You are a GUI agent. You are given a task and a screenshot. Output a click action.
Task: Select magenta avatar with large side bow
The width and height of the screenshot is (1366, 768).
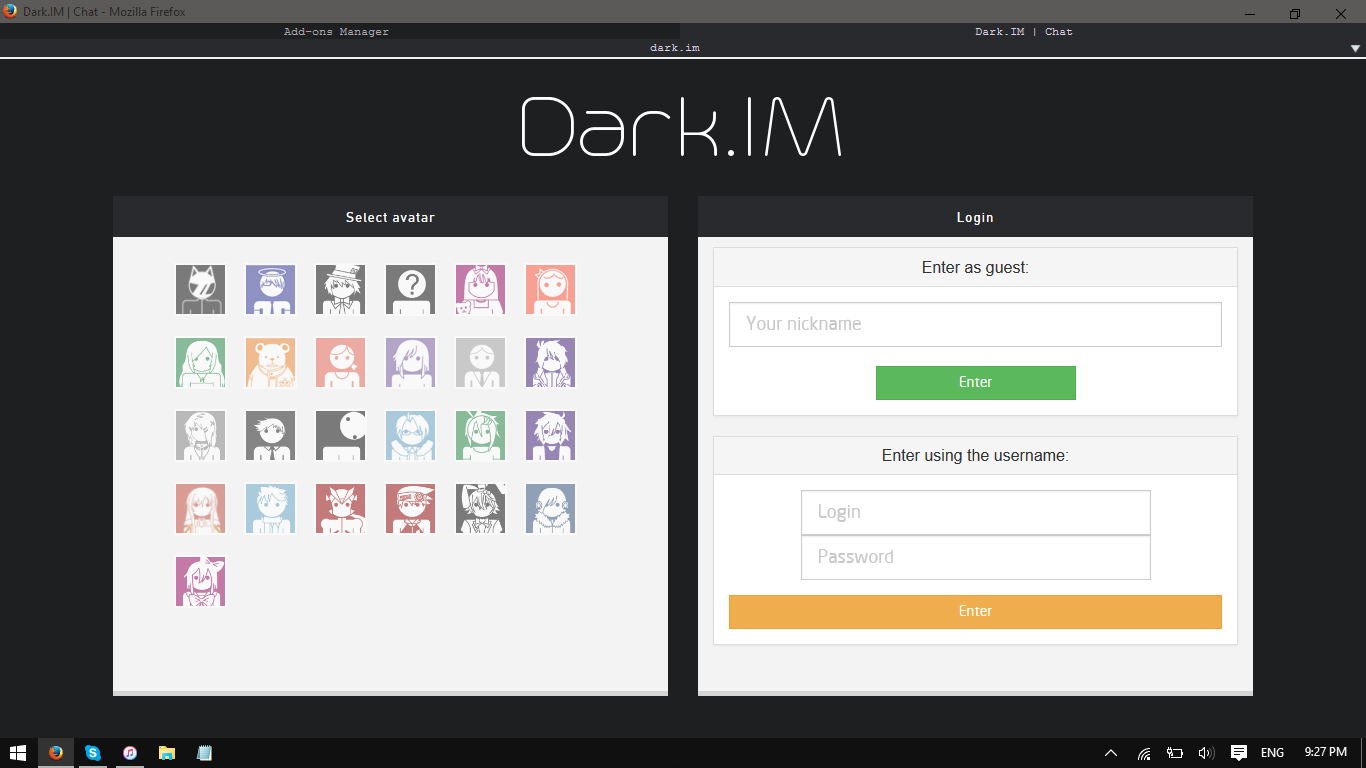(x=200, y=581)
